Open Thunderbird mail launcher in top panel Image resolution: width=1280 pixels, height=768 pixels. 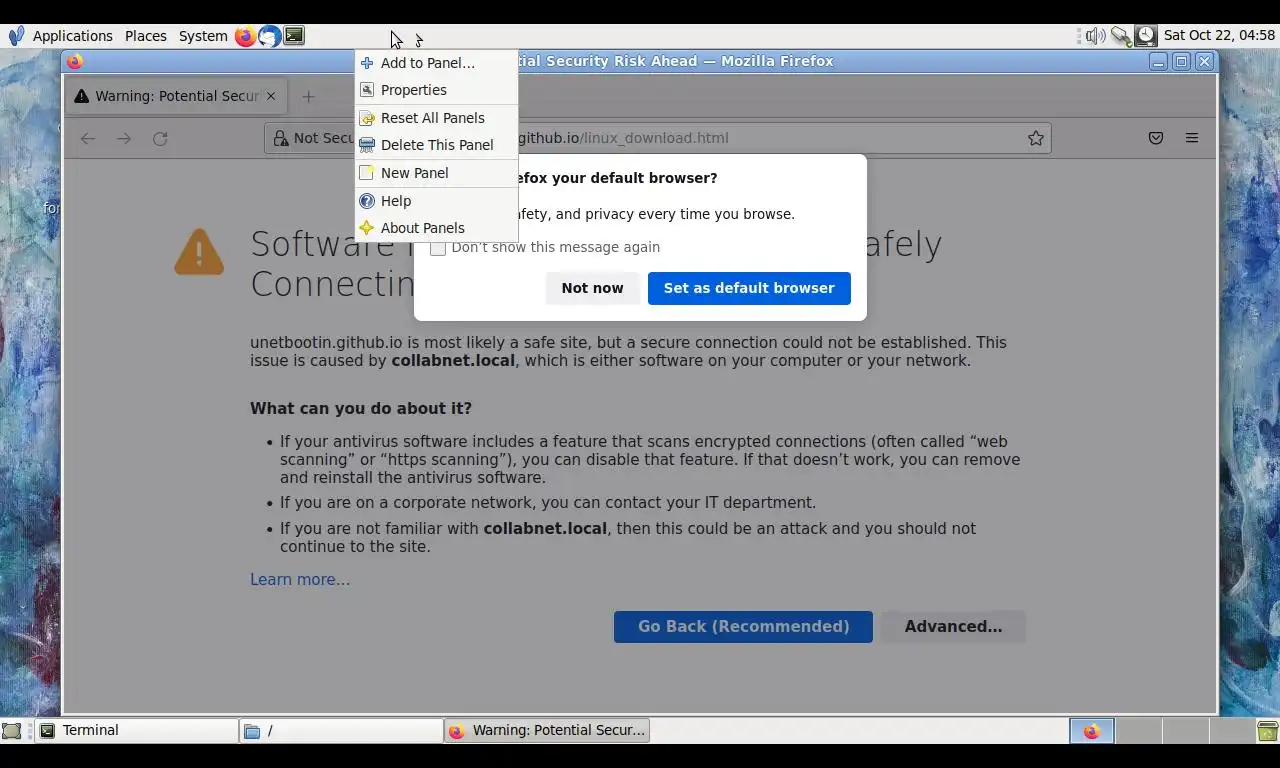(x=269, y=36)
